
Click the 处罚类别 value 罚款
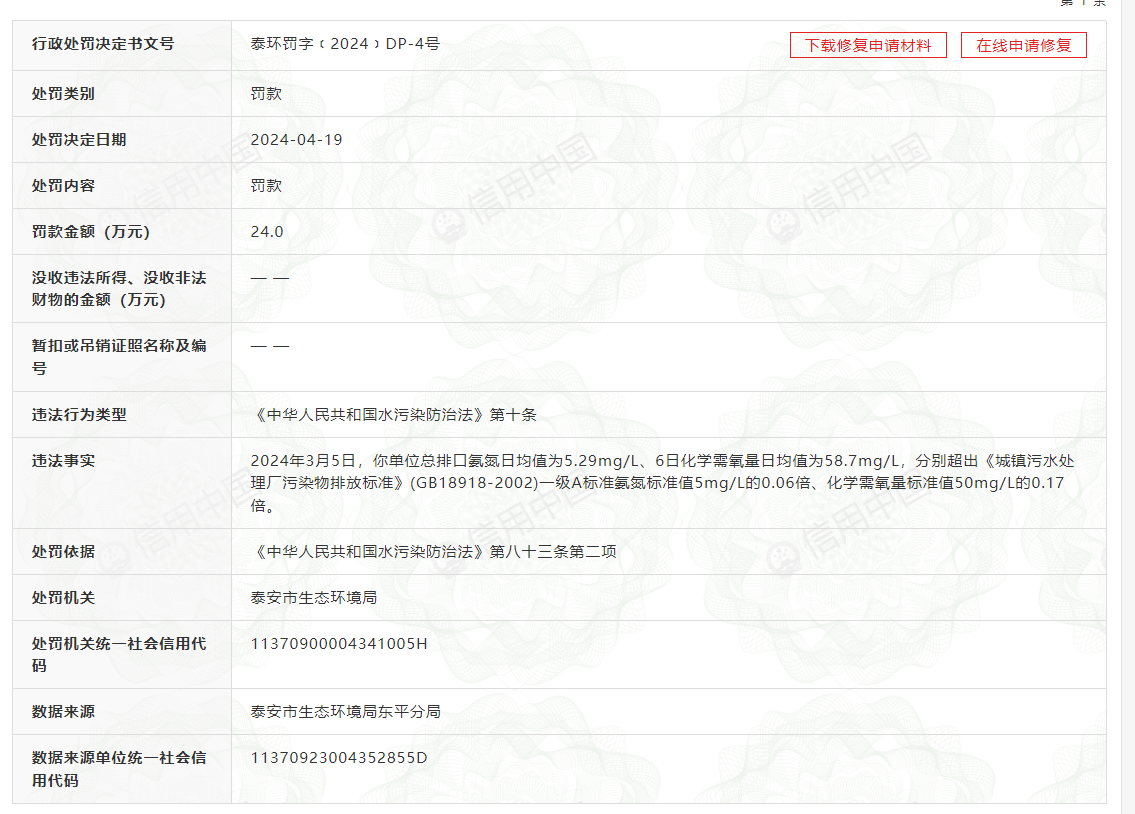pyautogui.click(x=264, y=94)
